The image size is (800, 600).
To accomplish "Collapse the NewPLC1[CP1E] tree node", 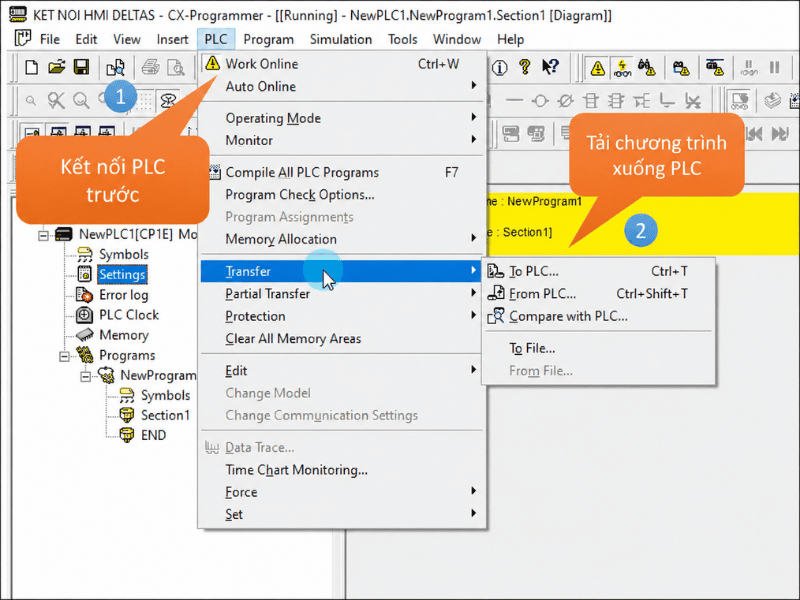I will click(43, 235).
